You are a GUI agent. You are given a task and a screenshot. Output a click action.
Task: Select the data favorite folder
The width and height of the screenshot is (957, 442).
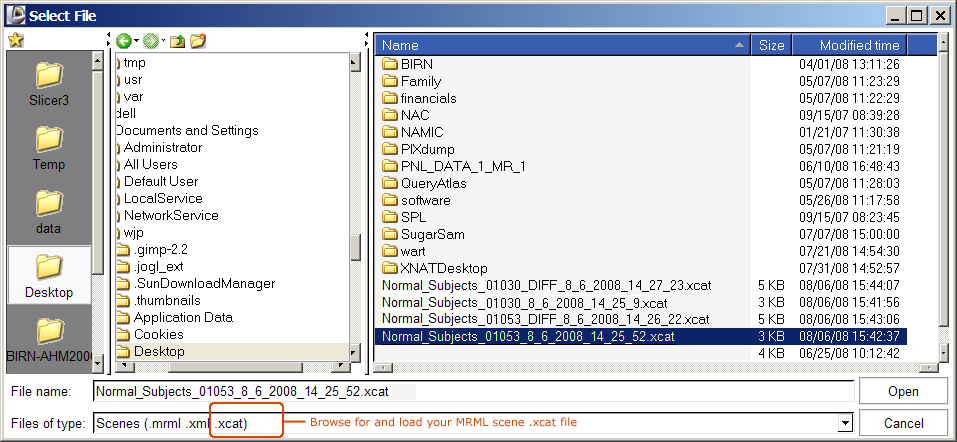coord(48,212)
